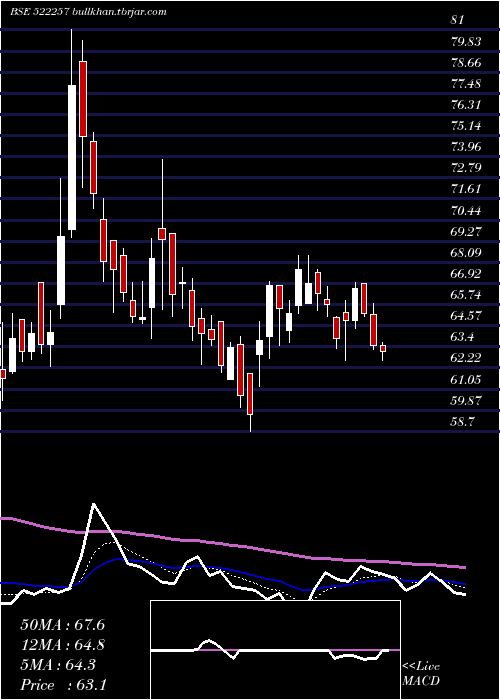Click the 66.92 price axis label

point(466,273)
